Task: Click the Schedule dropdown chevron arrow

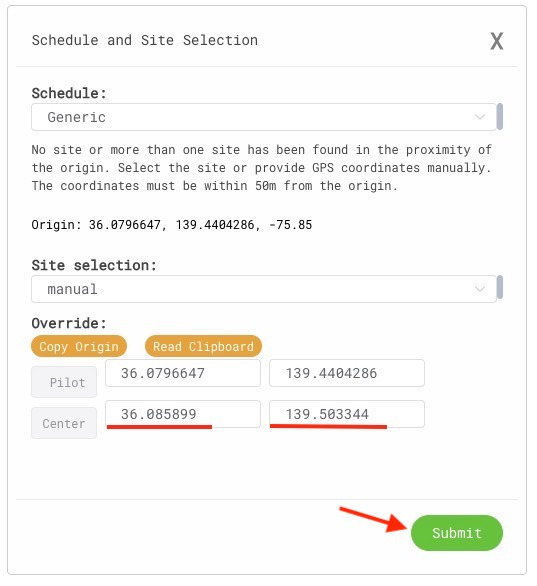Action: pyautogui.click(x=480, y=117)
